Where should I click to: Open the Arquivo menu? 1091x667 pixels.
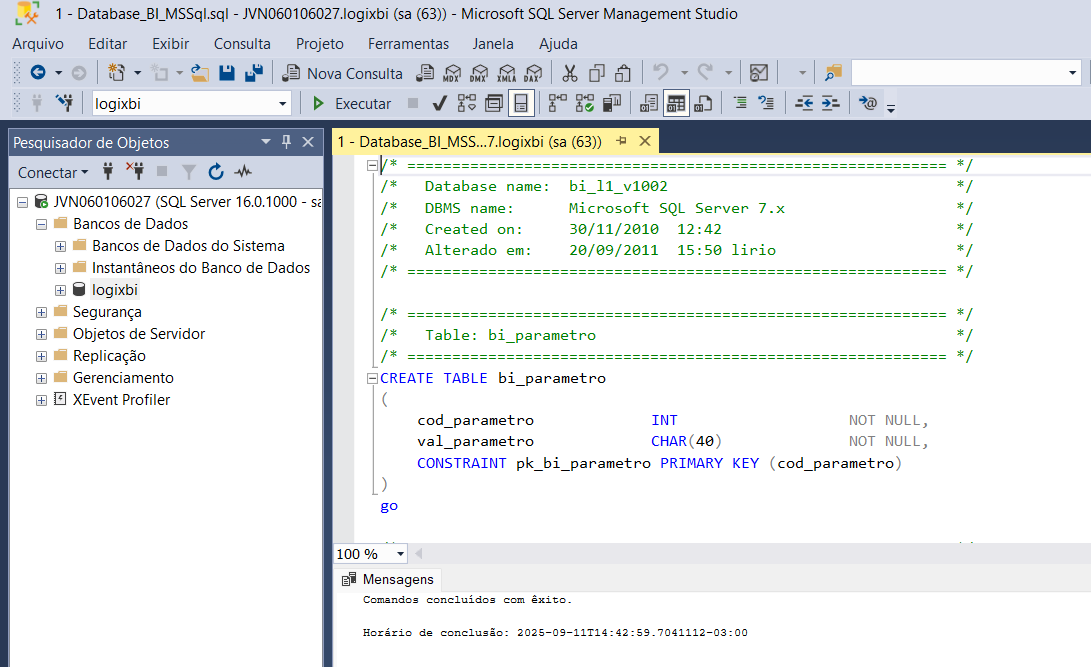point(38,44)
